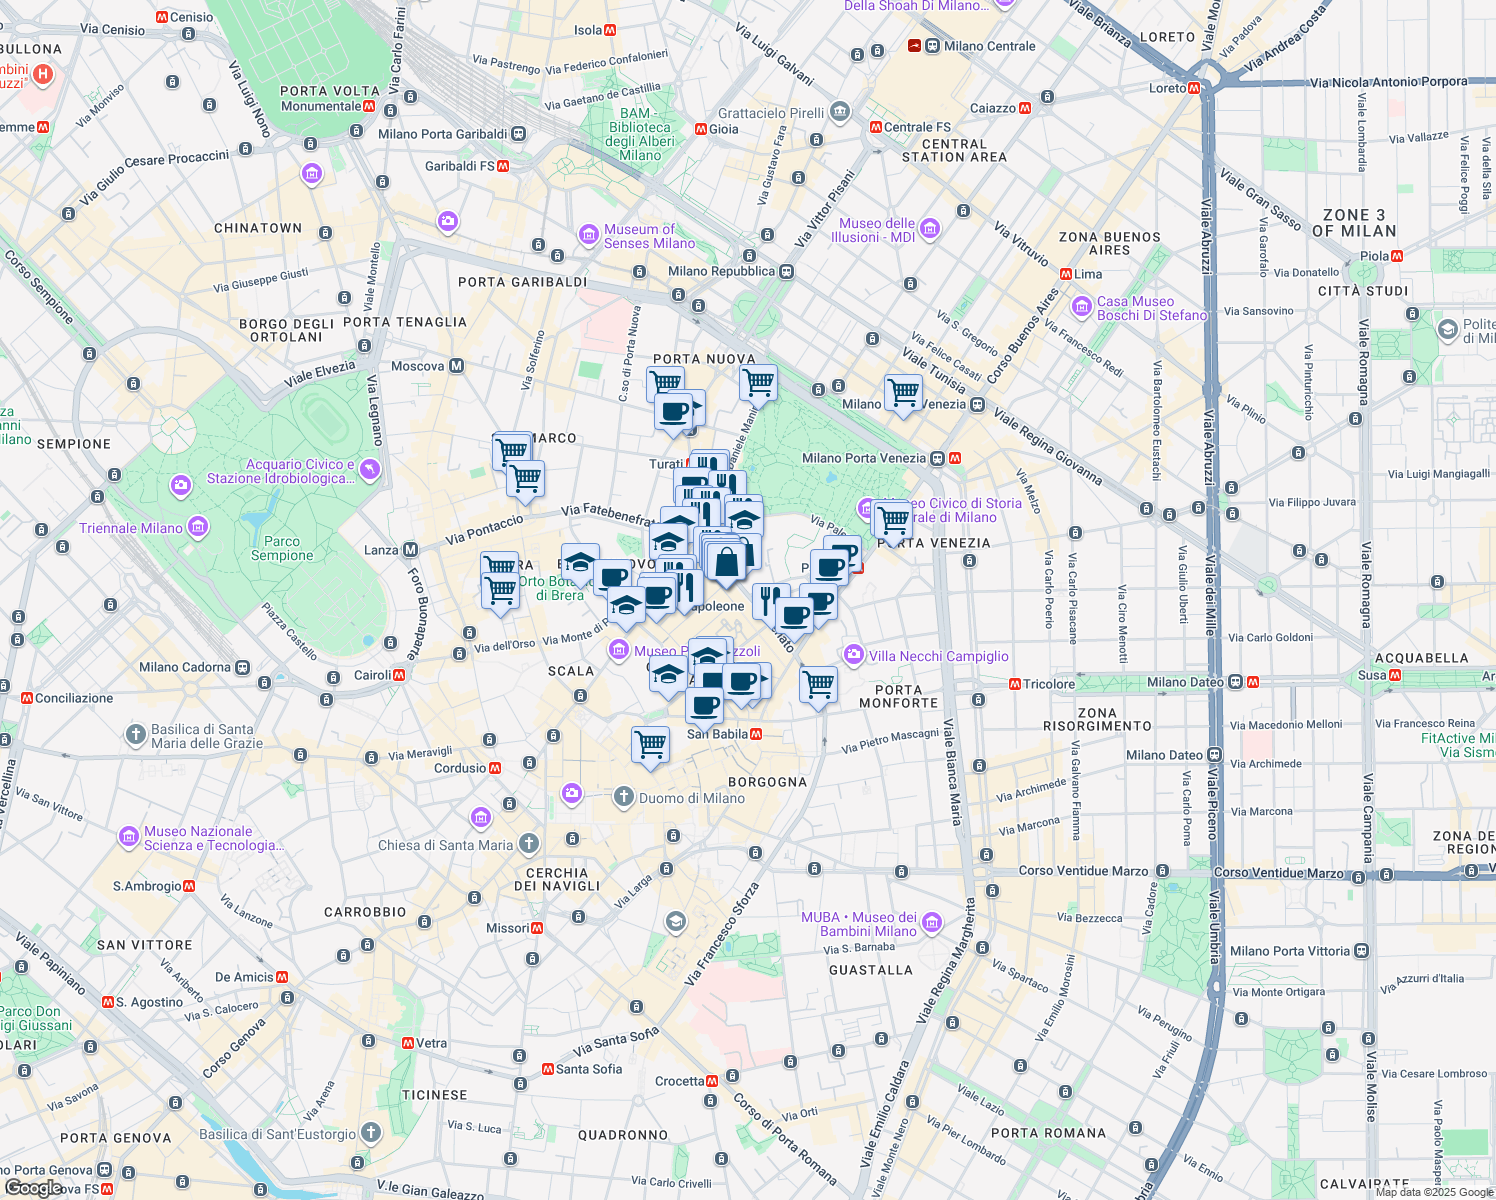Select the pink hospital icon near Via Cenisio

coord(44,70)
